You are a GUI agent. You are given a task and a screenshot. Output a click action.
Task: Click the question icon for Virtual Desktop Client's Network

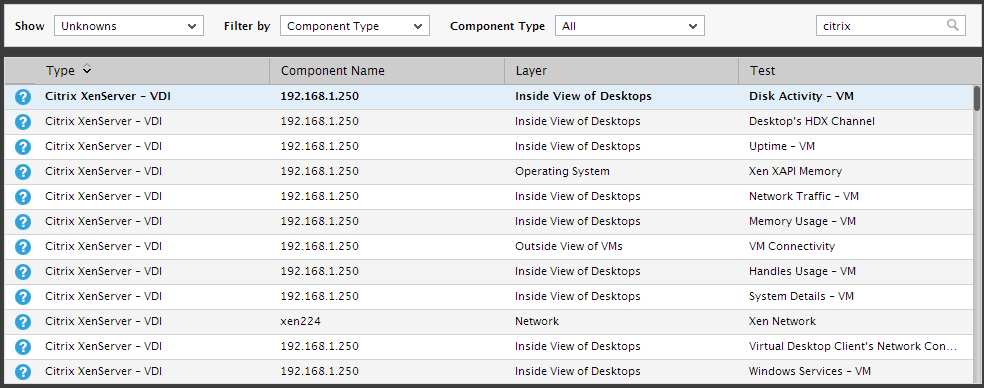pyautogui.click(x=23, y=347)
